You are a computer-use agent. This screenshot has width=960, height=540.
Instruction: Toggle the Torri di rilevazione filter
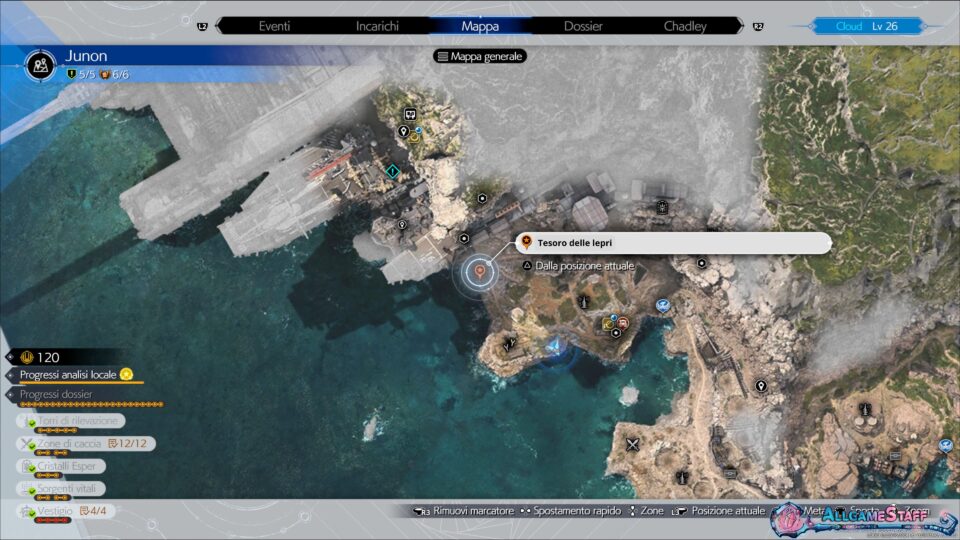point(71,421)
